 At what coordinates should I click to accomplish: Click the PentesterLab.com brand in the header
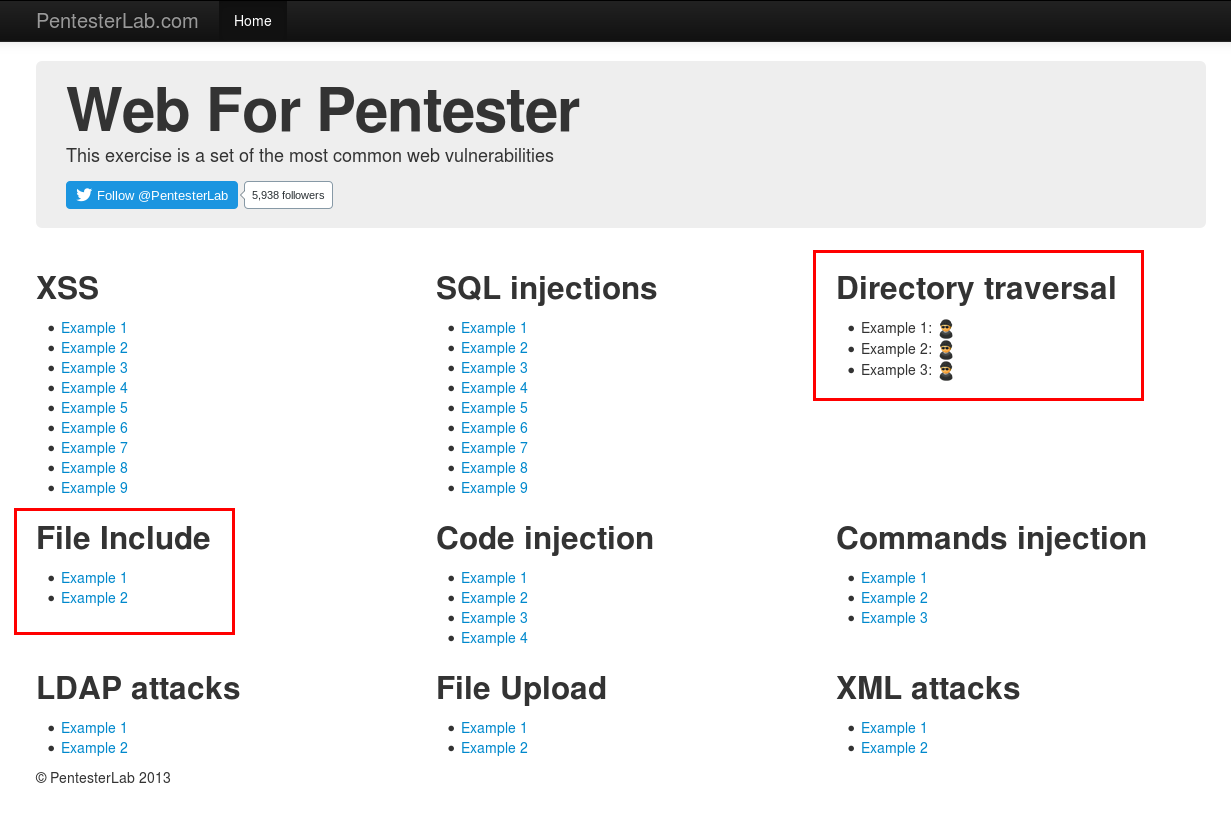coord(117,20)
